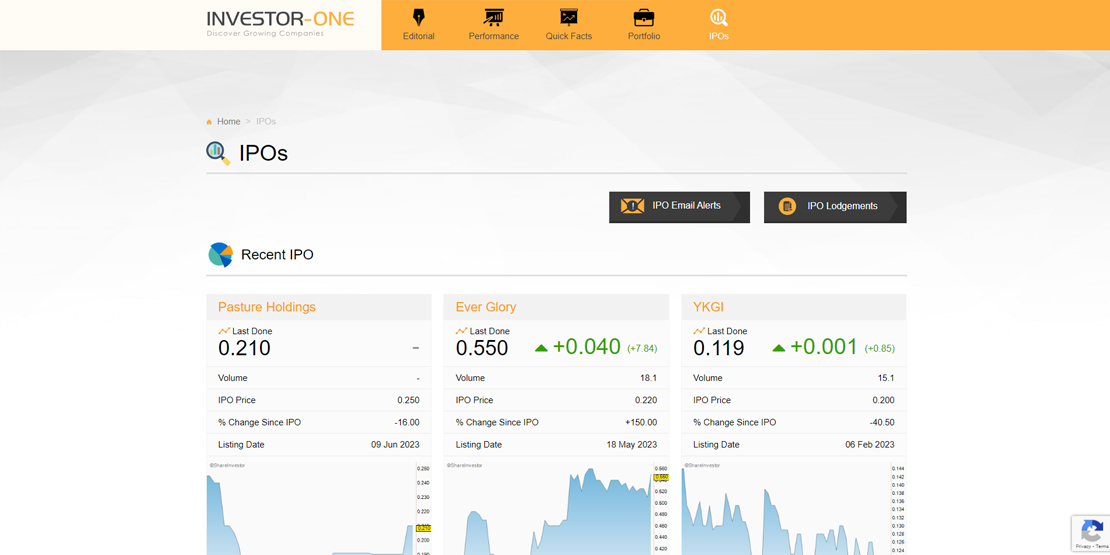The image size is (1110, 555).
Task: Open the Editorial menu label
Action: 418,36
